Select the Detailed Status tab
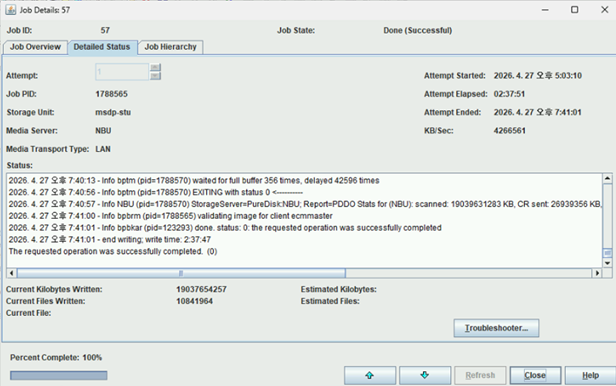616x386 pixels. pos(102,47)
